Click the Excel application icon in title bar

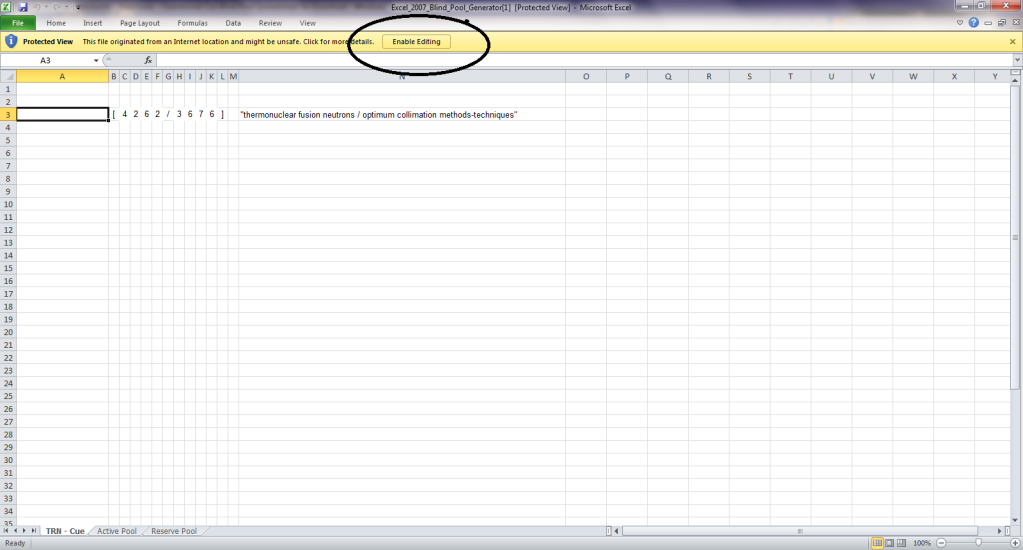pyautogui.click(x=6, y=7)
